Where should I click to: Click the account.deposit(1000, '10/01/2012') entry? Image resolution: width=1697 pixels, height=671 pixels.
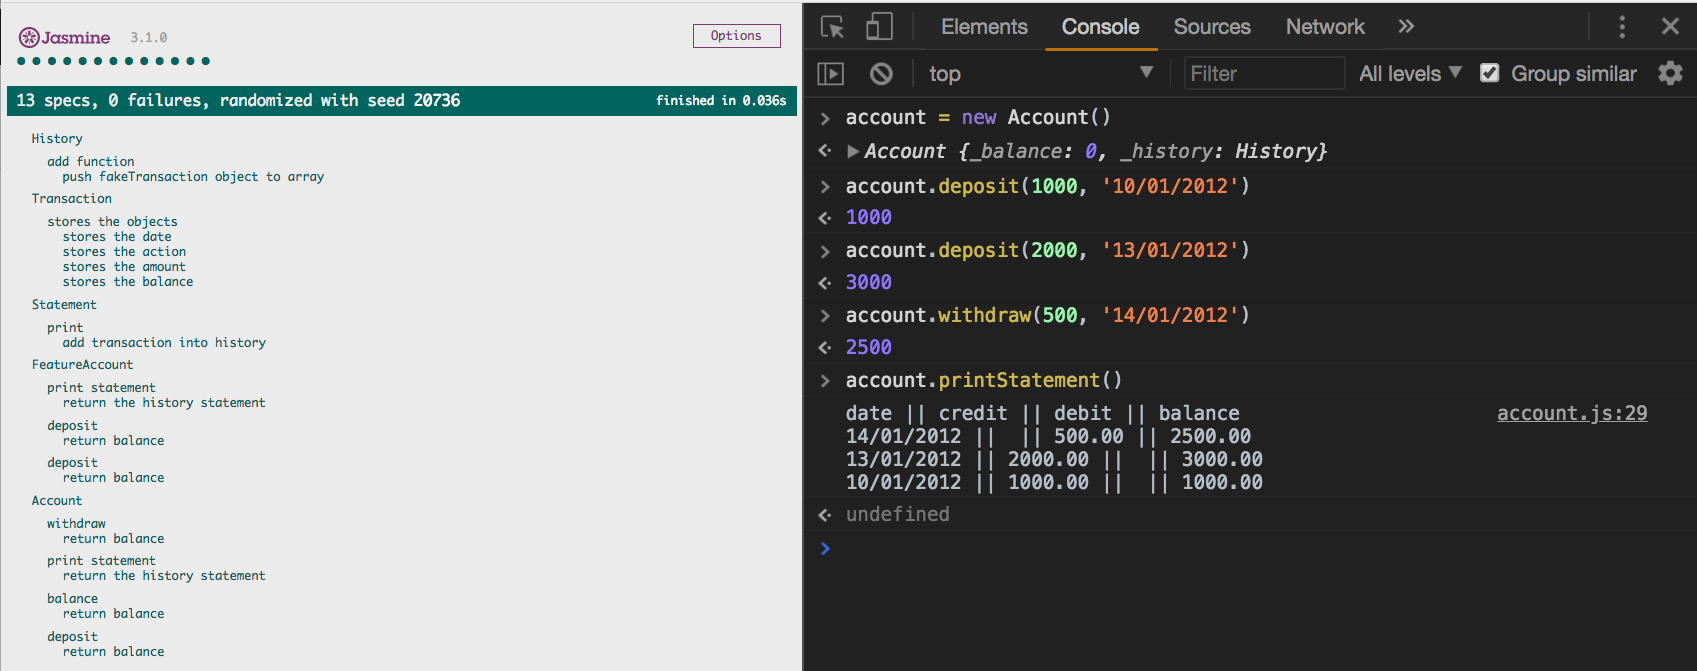coord(1047,186)
